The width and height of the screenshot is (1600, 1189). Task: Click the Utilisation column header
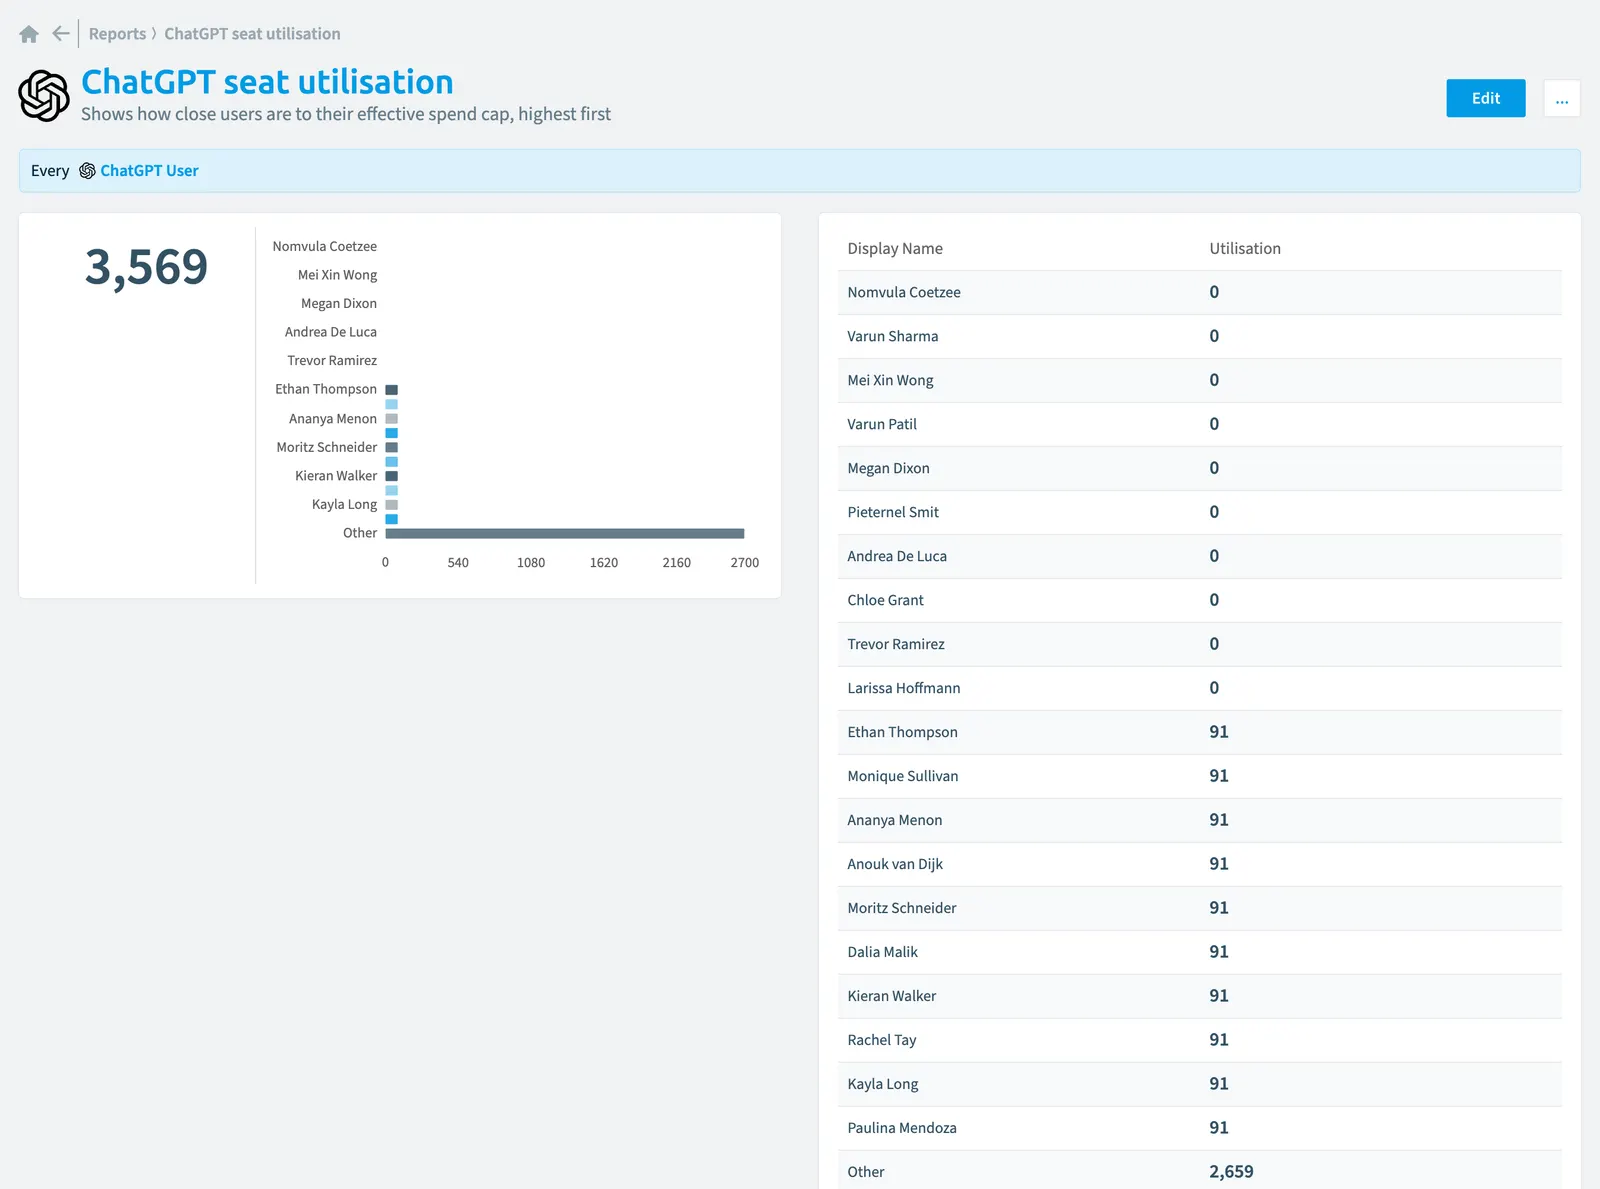1245,249
